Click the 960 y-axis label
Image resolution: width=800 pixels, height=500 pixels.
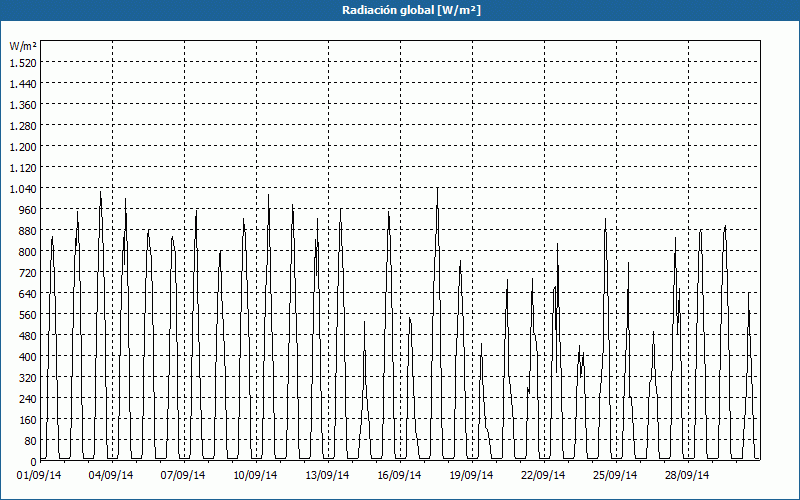click(x=28, y=210)
